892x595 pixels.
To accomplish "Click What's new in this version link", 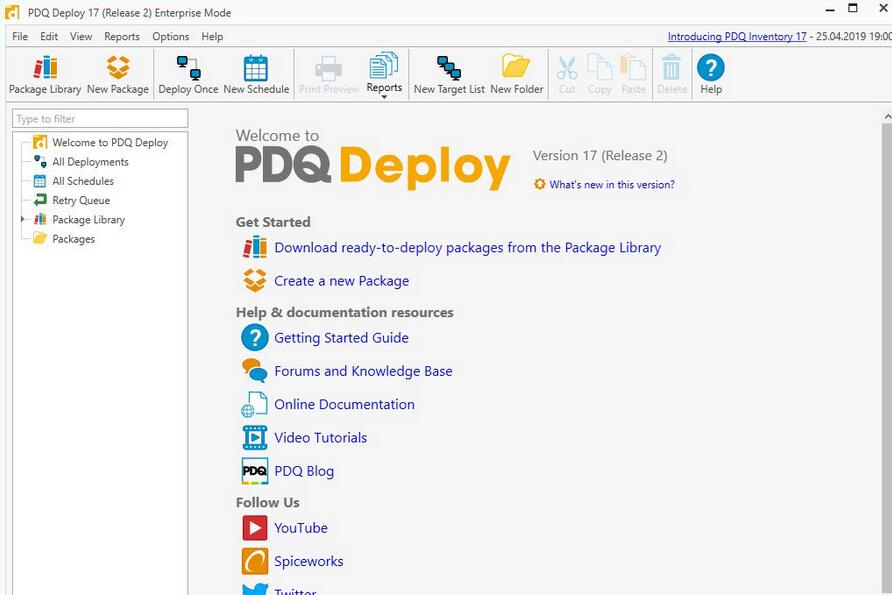I will coord(612,184).
